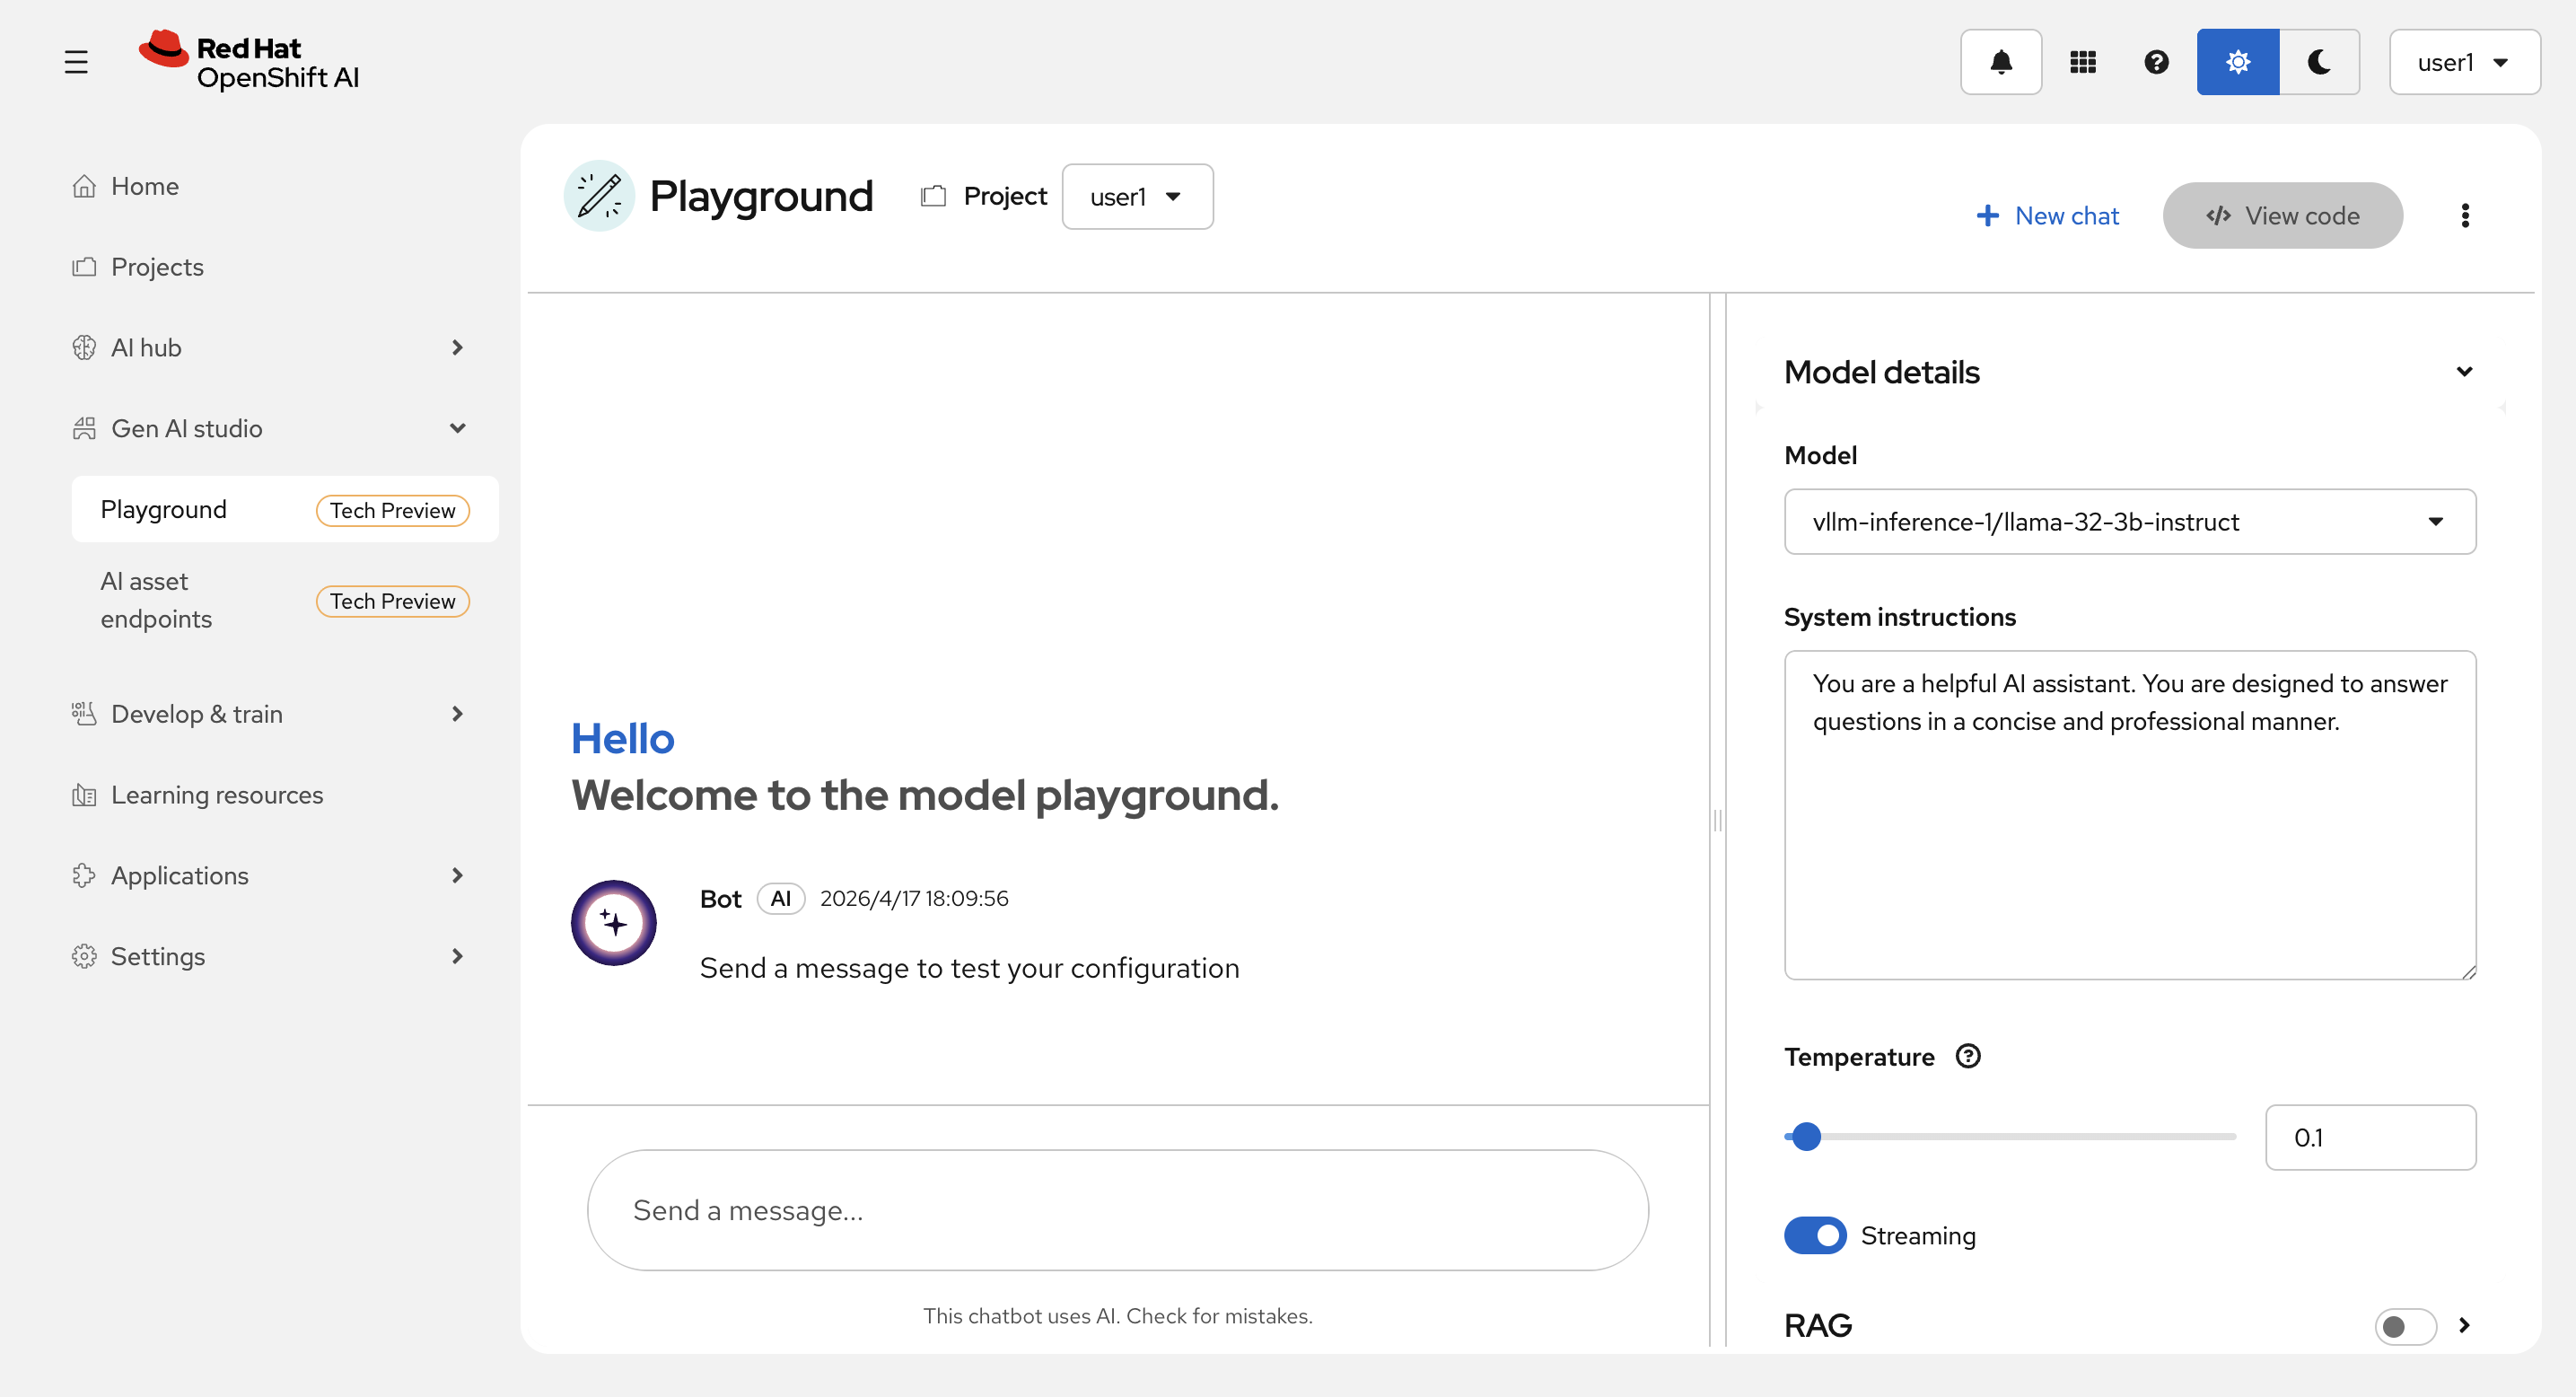Viewport: 2576px width, 1397px height.
Task: Click the View code button
Action: [x=2282, y=215]
